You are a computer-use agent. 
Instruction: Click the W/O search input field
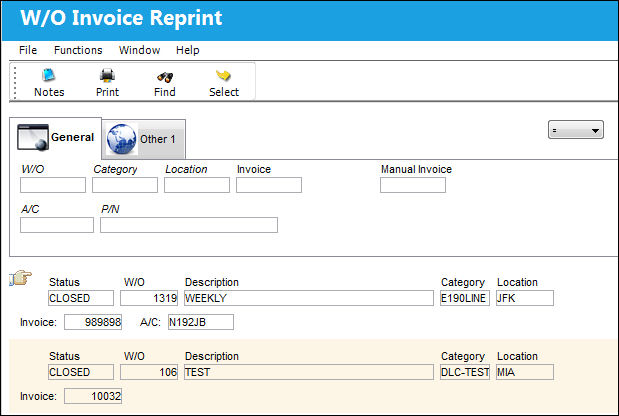(x=53, y=185)
